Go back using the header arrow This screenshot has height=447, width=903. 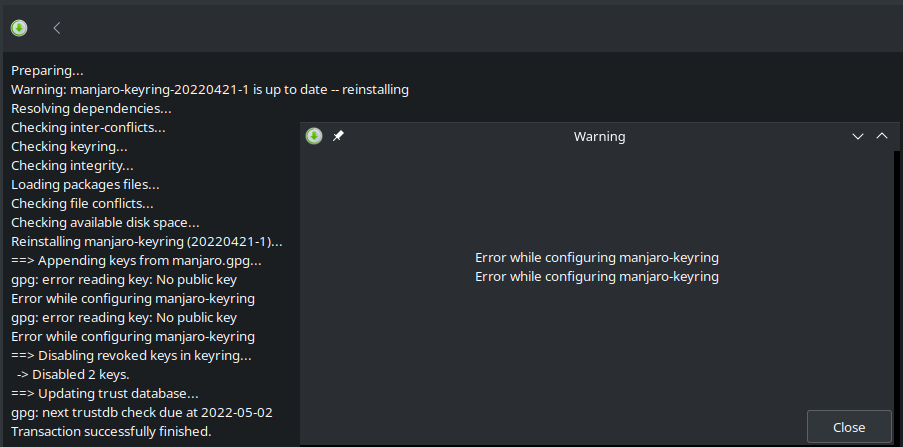click(56, 28)
